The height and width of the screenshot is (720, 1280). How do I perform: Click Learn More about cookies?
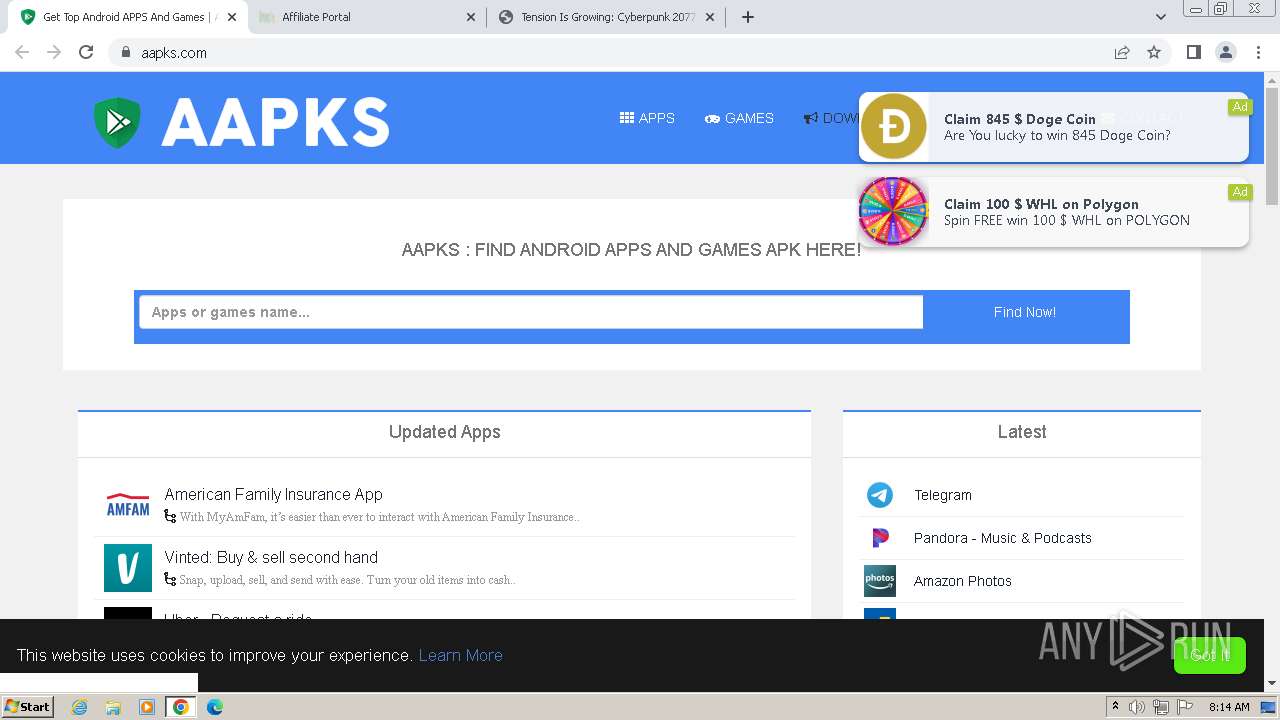click(460, 655)
